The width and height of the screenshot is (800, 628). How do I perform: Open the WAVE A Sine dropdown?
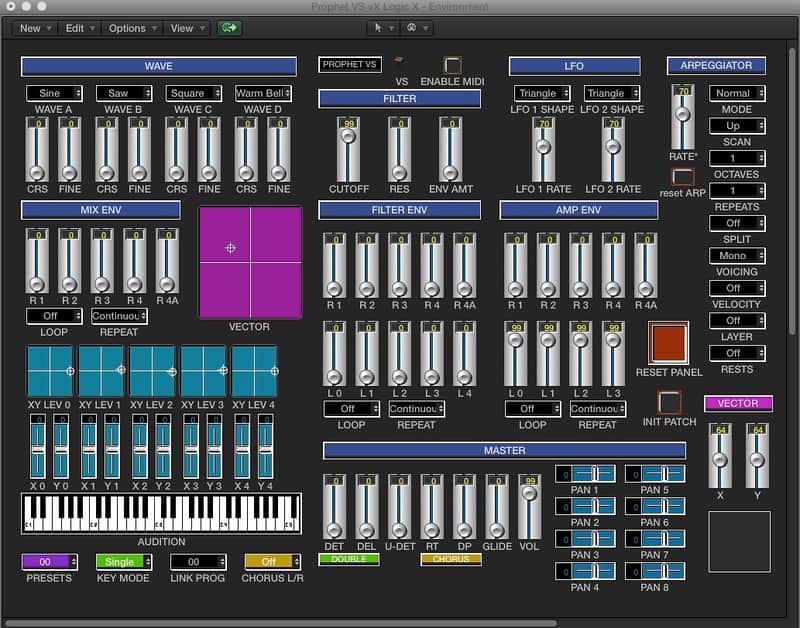coord(54,93)
